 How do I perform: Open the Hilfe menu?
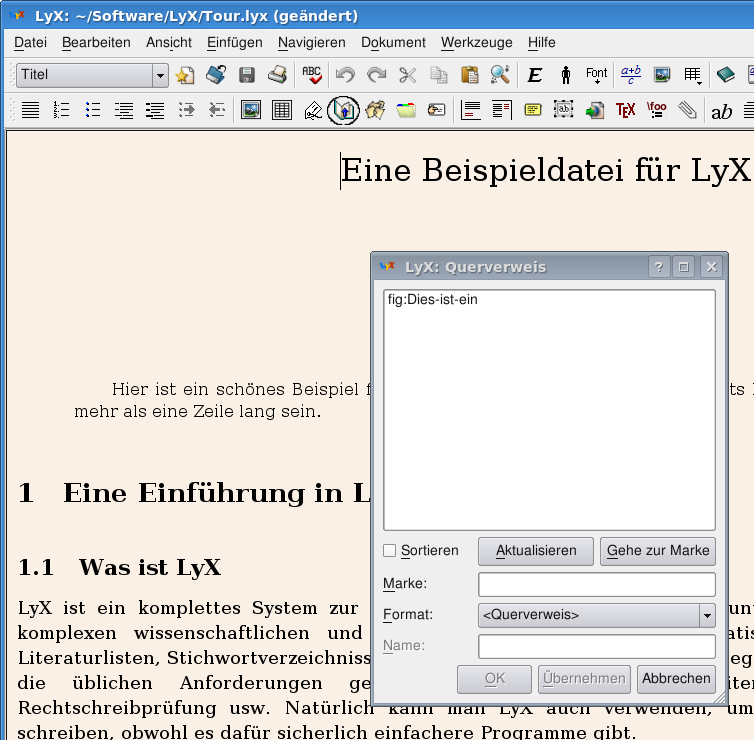click(x=541, y=42)
